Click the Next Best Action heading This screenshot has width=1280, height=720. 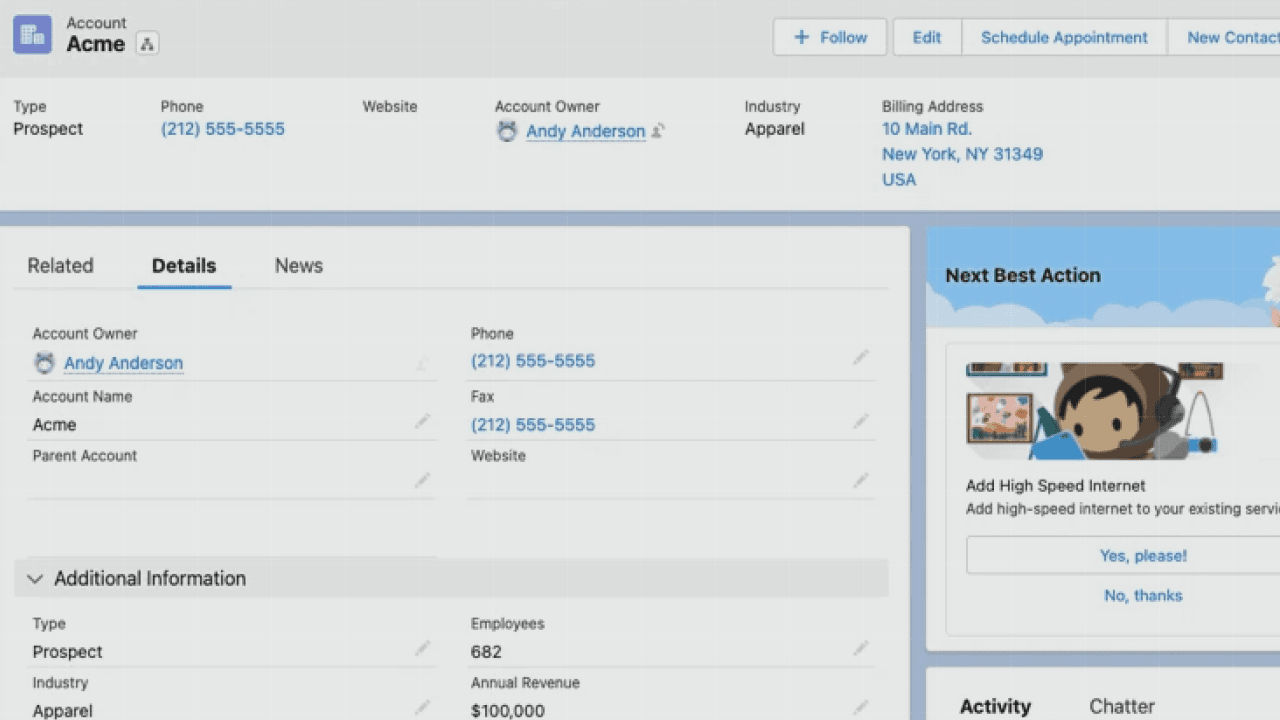(1023, 276)
